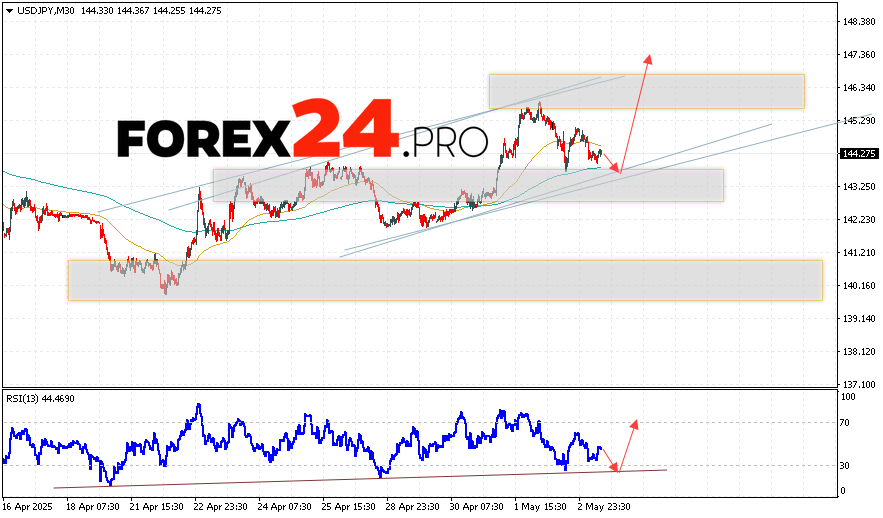This screenshot has width=883, height=518.
Task: Click the 30 Apr 07:30 time label
Action: pos(477,507)
